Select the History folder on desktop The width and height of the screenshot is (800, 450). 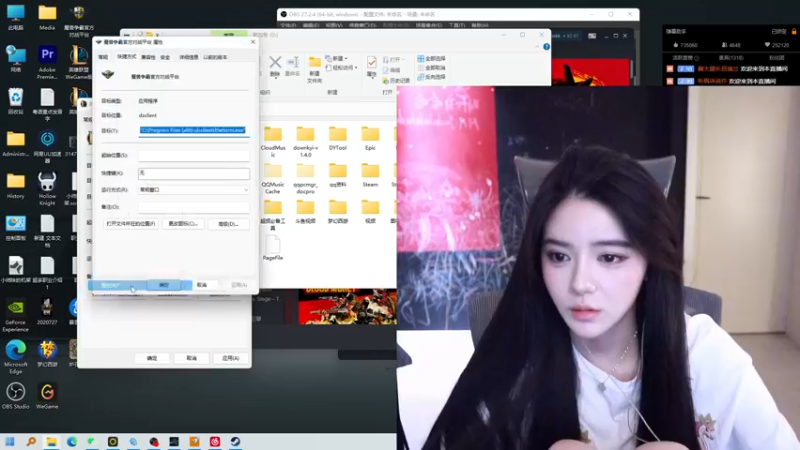click(15, 186)
